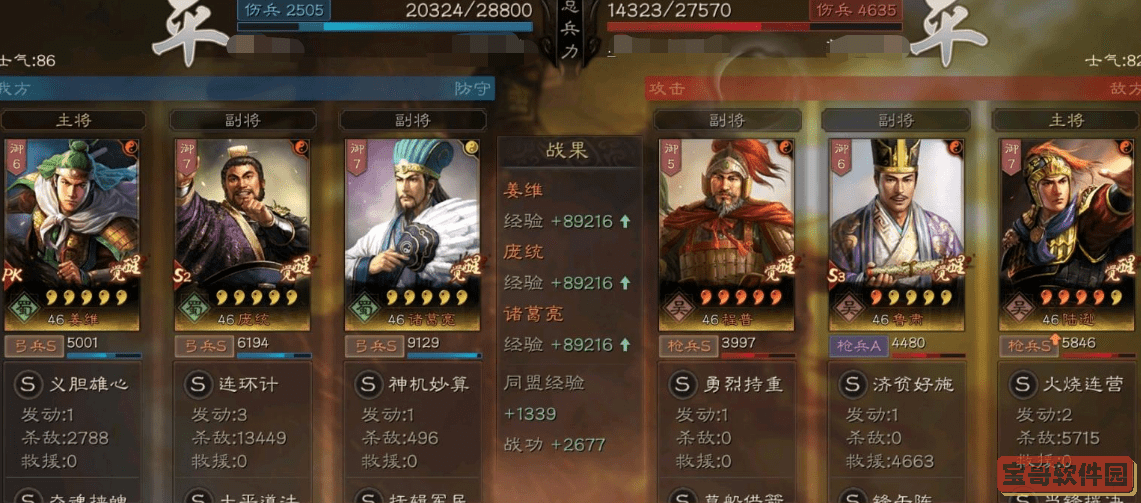Select the 副将 label above Cheng Pu (程普)
The height and width of the screenshot is (503, 1141).
pyautogui.click(x=727, y=120)
